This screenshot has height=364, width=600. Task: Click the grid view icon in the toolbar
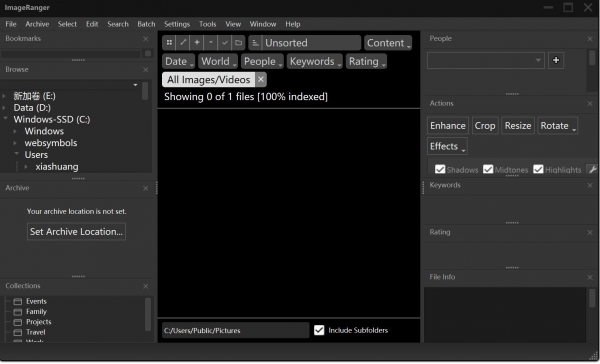169,43
